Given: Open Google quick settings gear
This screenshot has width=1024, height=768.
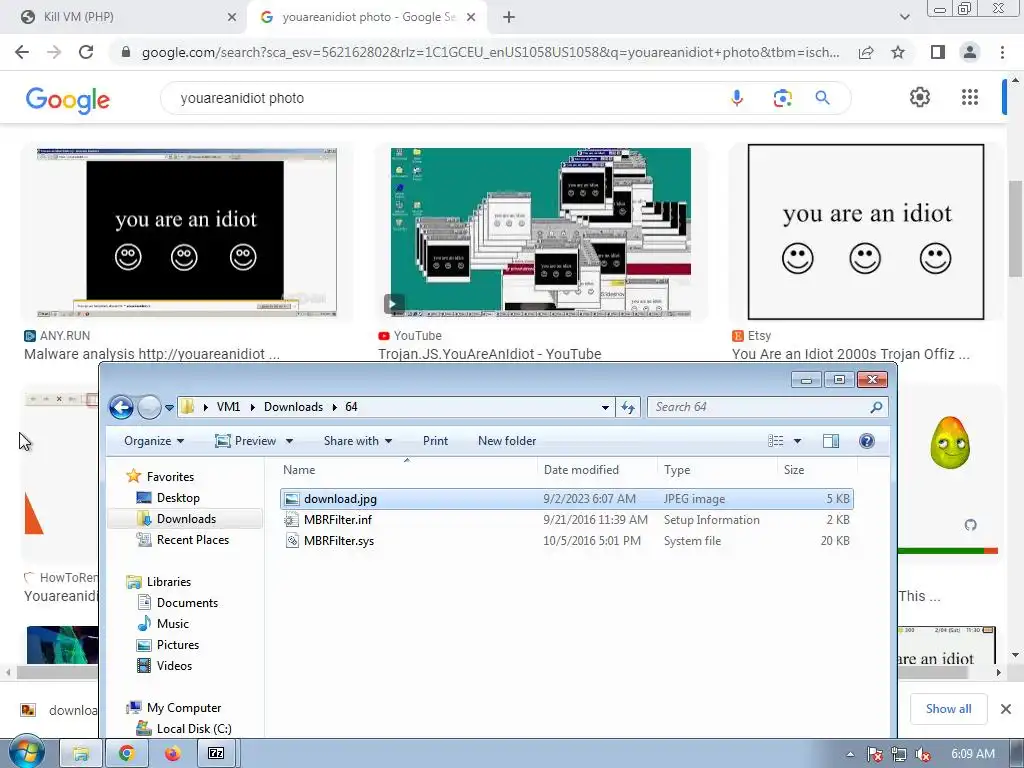Looking at the screenshot, I should click(920, 97).
